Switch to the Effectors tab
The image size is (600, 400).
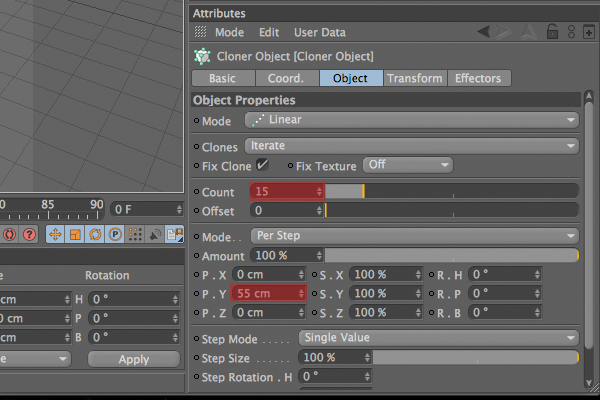point(479,78)
